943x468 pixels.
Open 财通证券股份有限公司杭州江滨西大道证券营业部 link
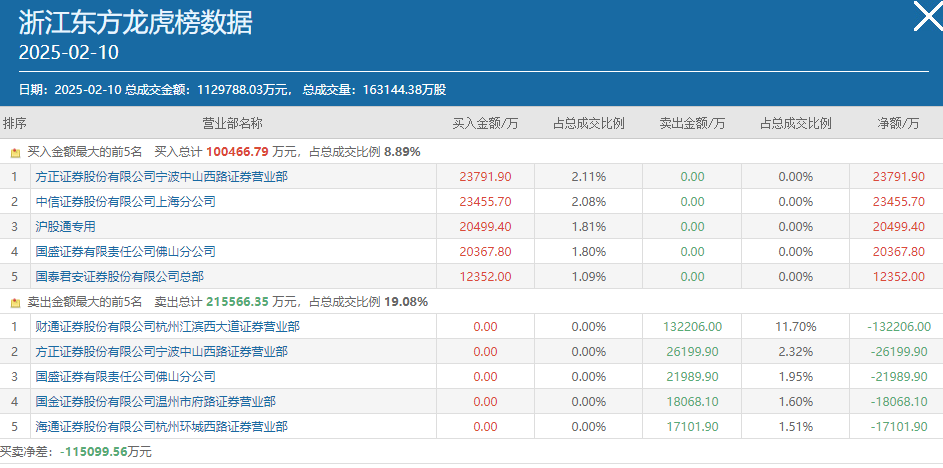pyautogui.click(x=167, y=327)
